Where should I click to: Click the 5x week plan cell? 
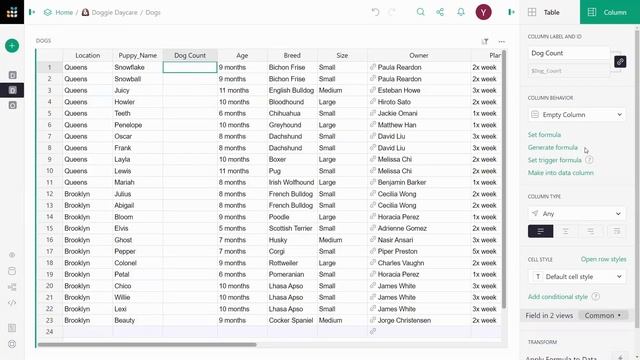pyautogui.click(x=486, y=251)
